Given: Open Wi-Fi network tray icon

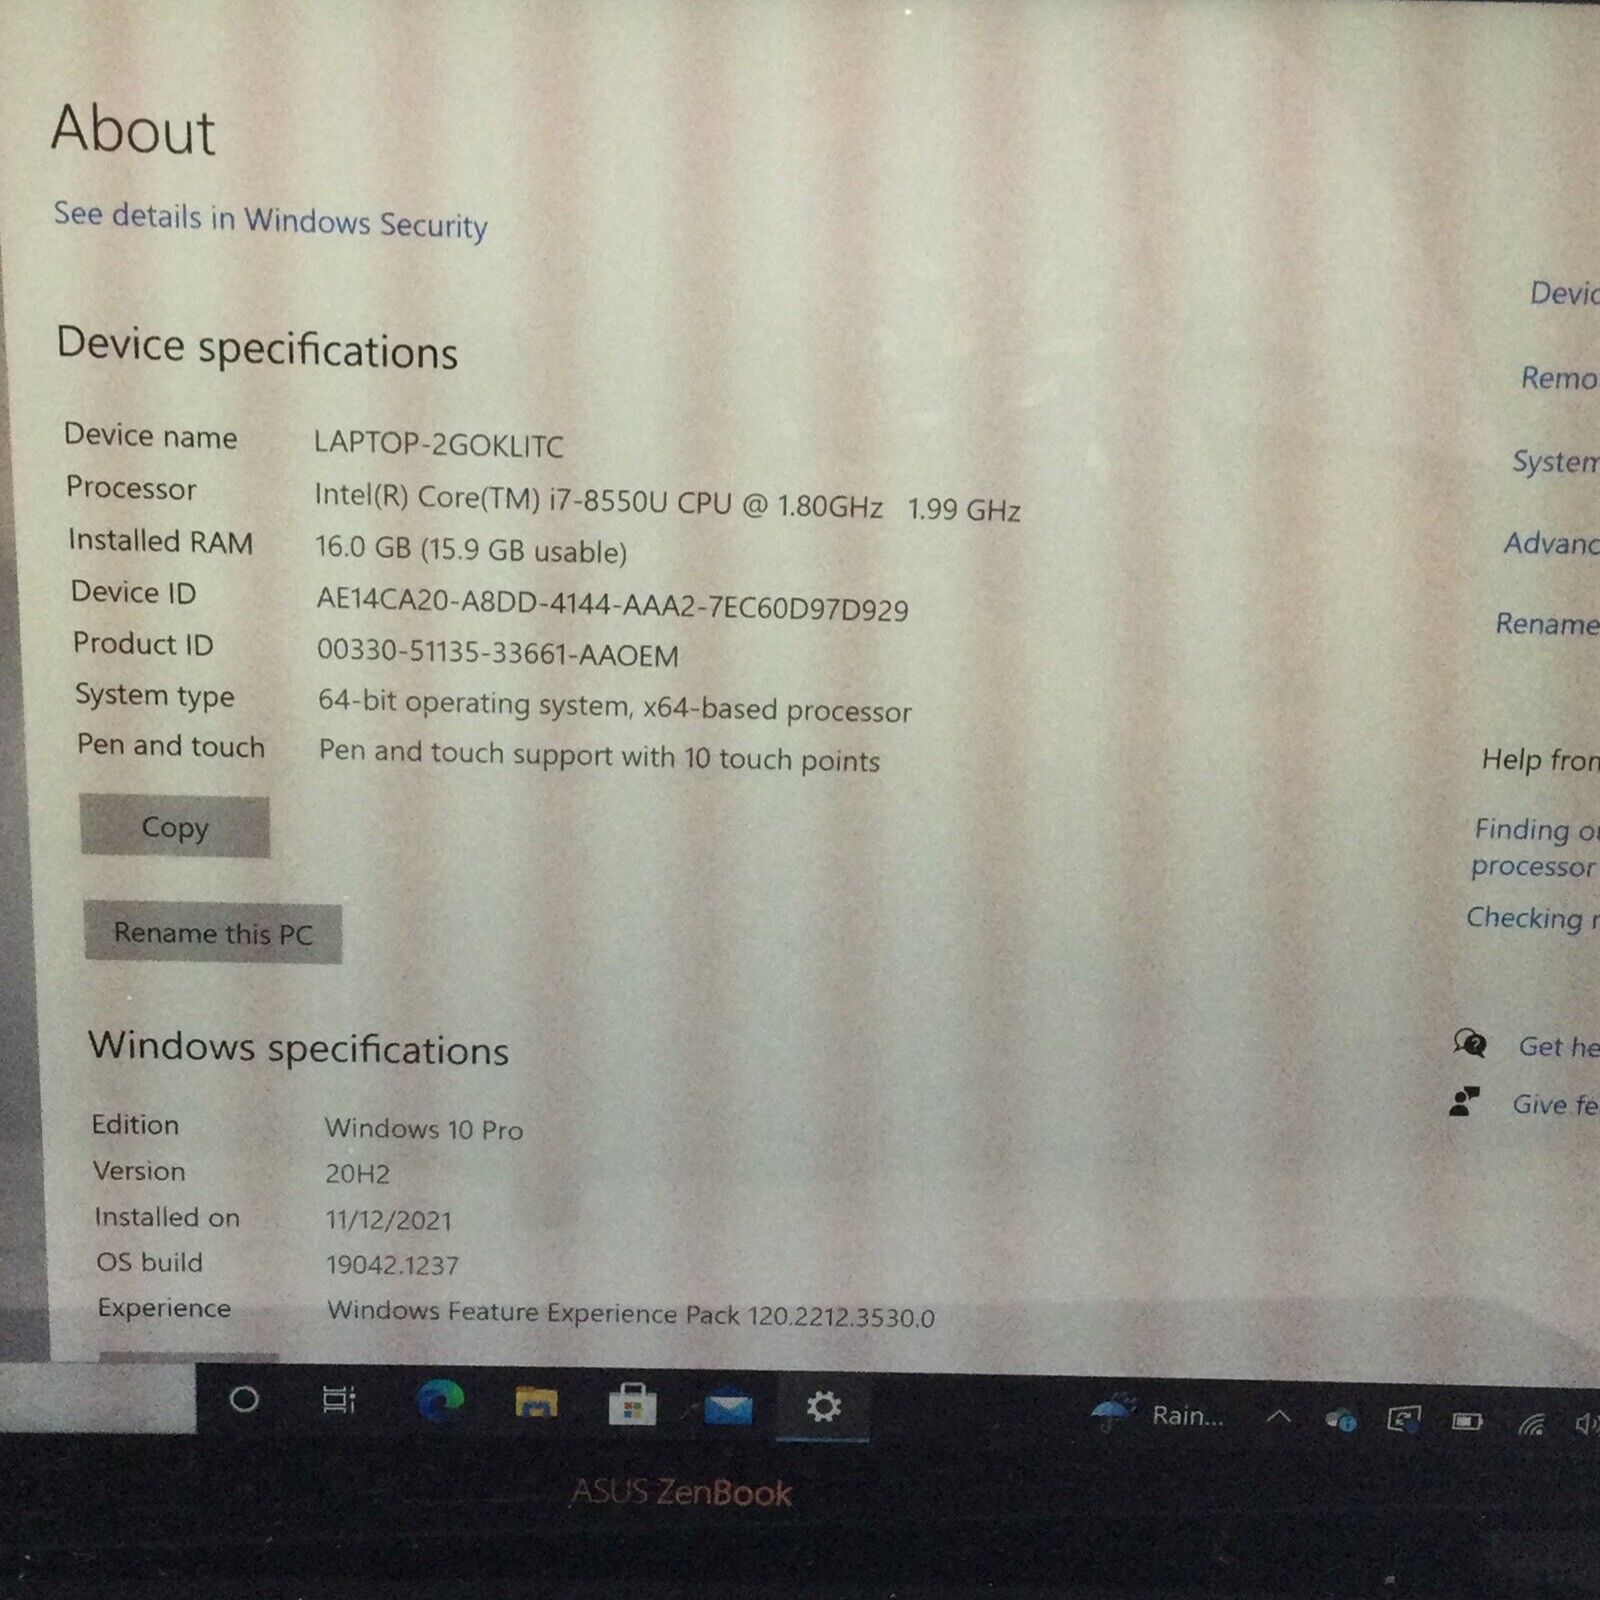Looking at the screenshot, I should pyautogui.click(x=1532, y=1423).
